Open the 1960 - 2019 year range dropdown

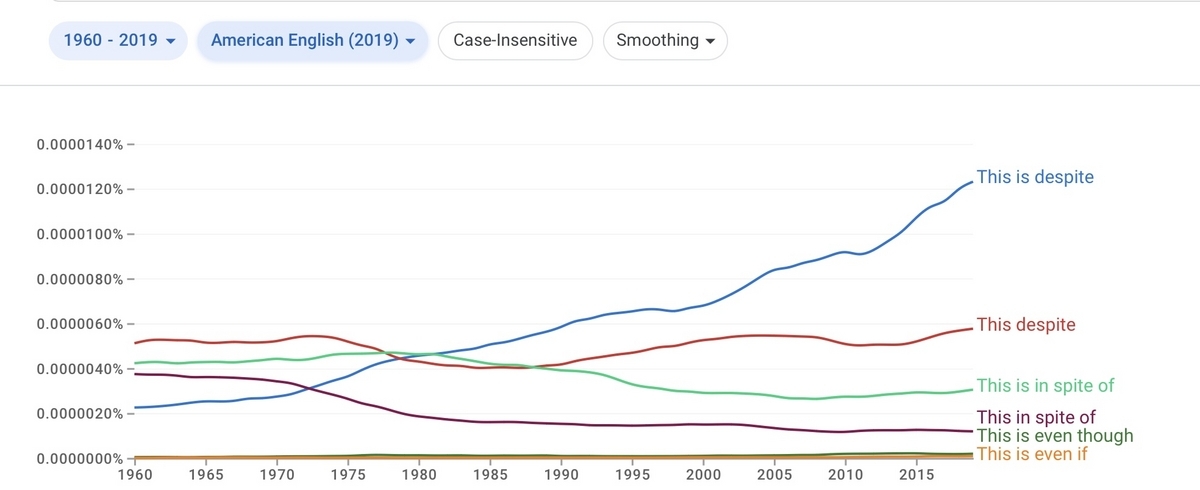coord(119,41)
